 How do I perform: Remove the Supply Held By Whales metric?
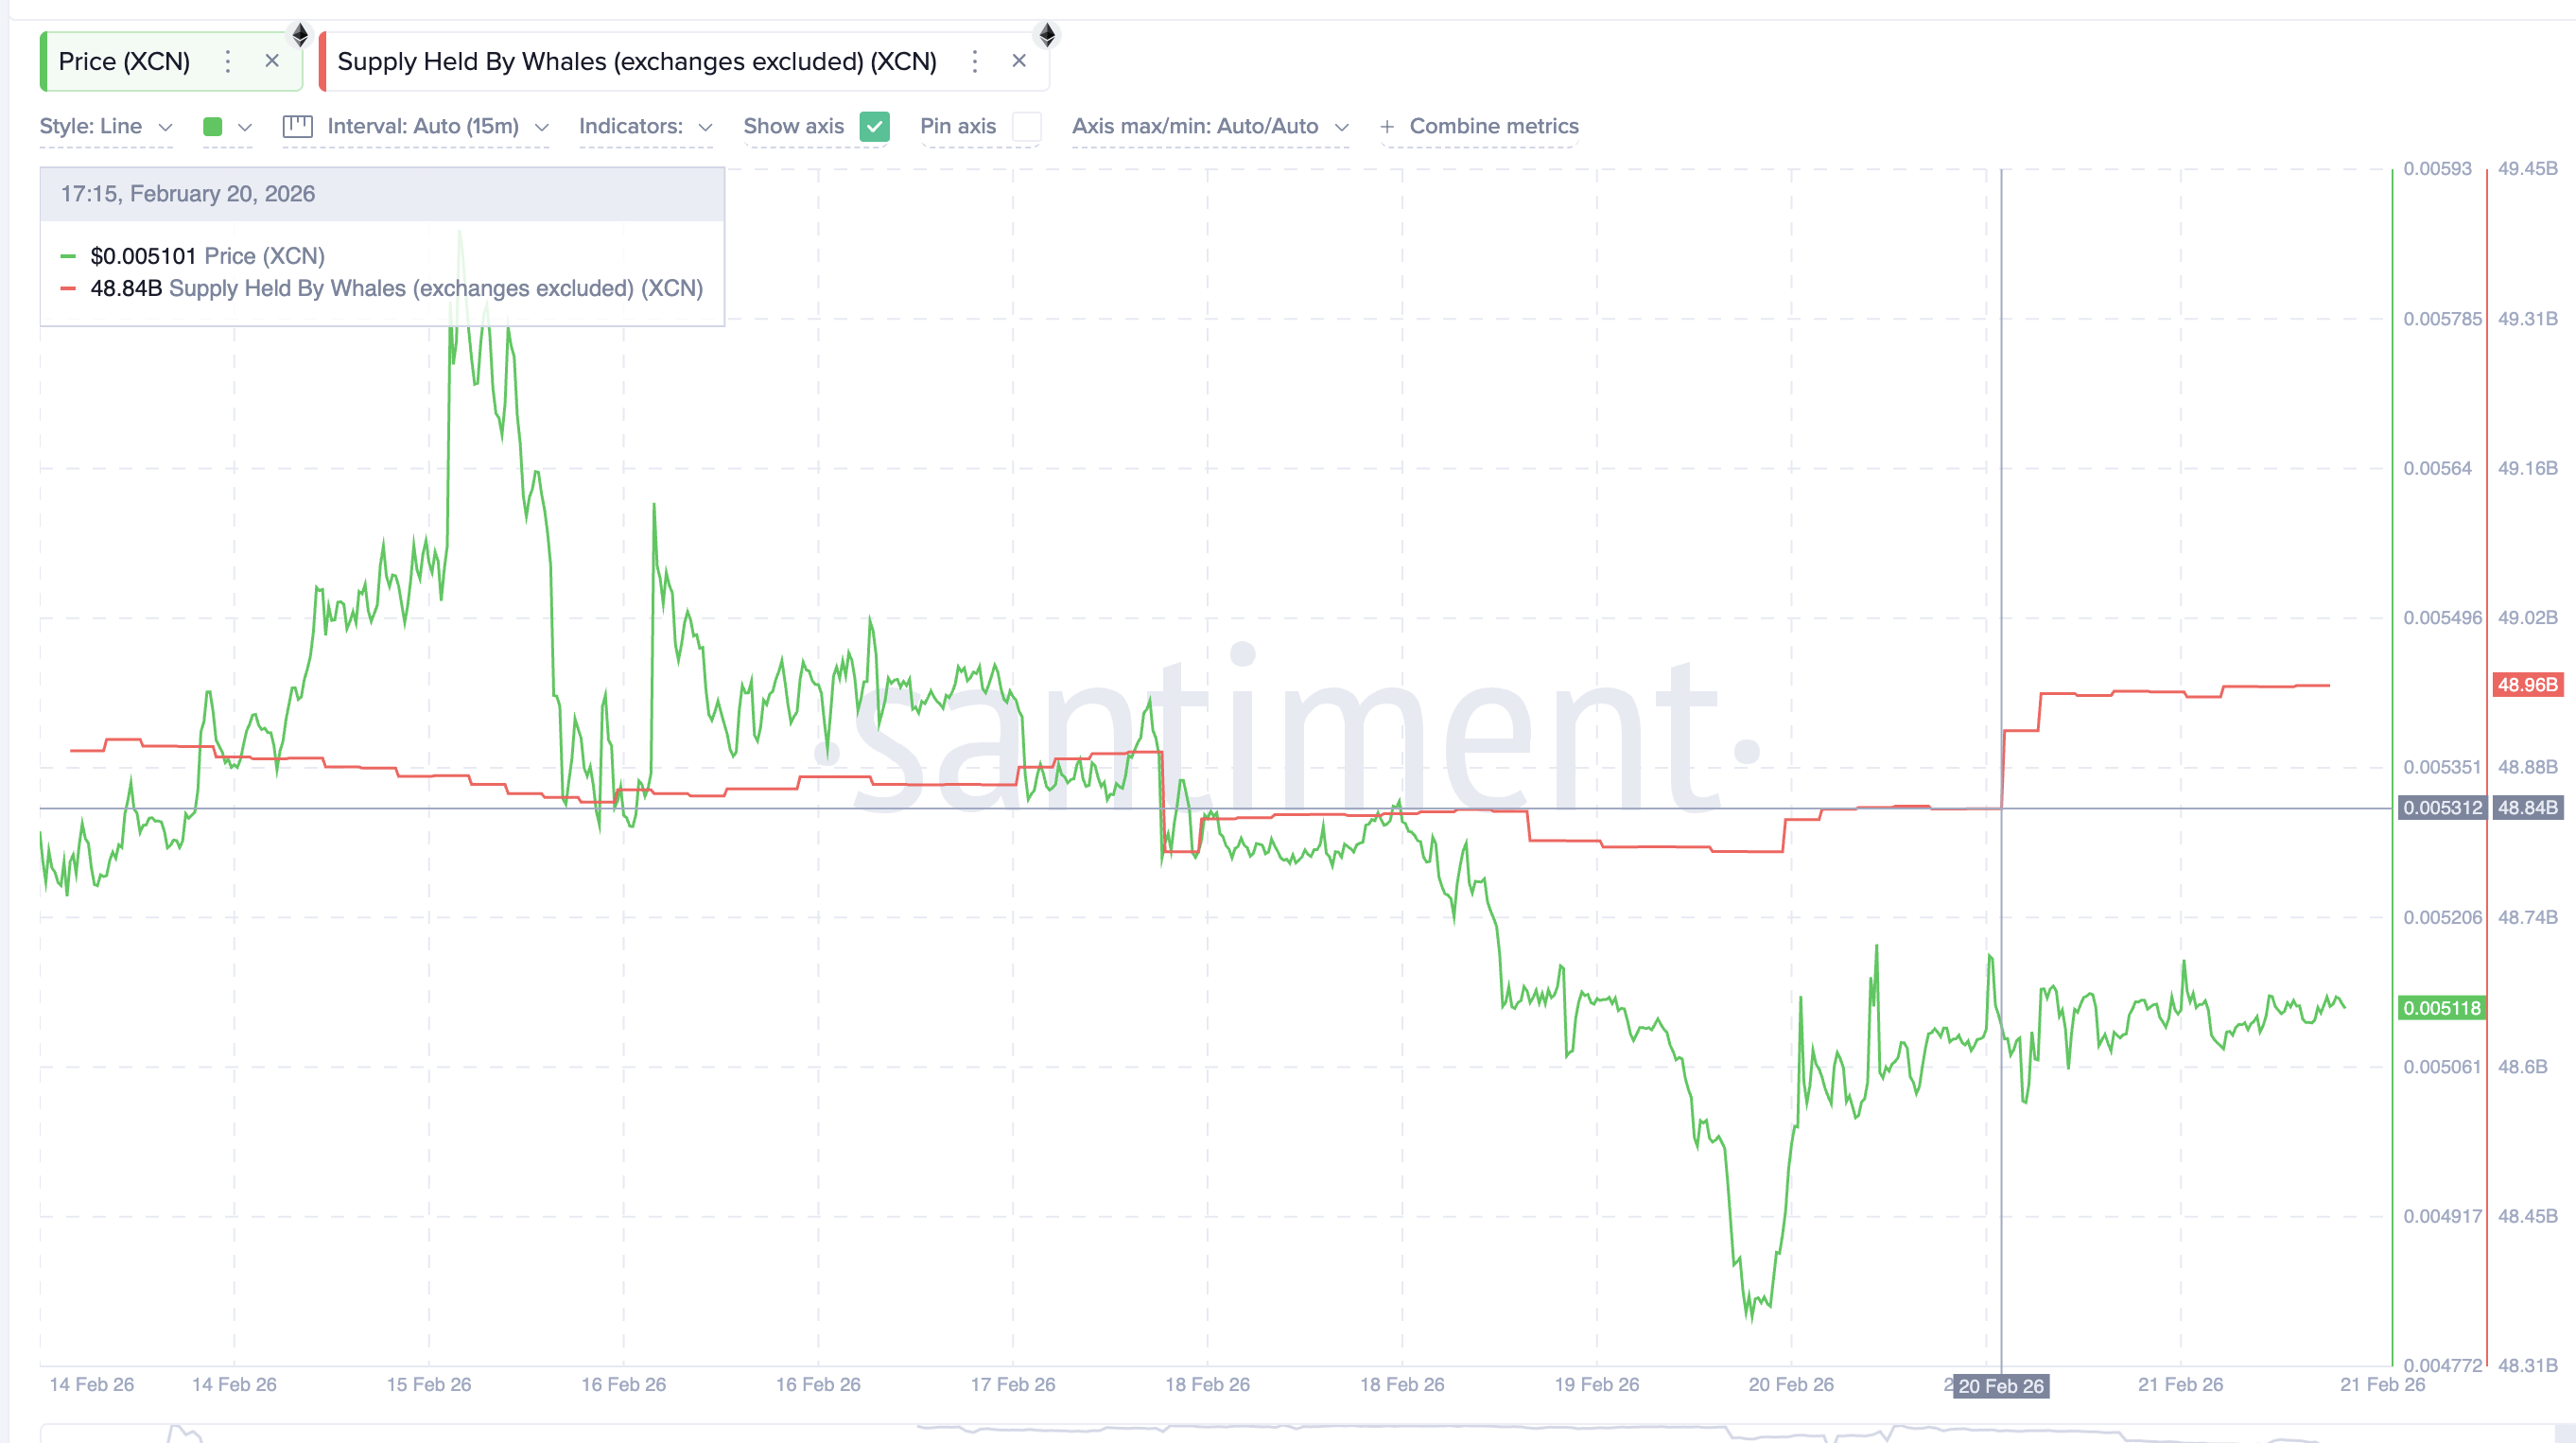click(x=1019, y=60)
